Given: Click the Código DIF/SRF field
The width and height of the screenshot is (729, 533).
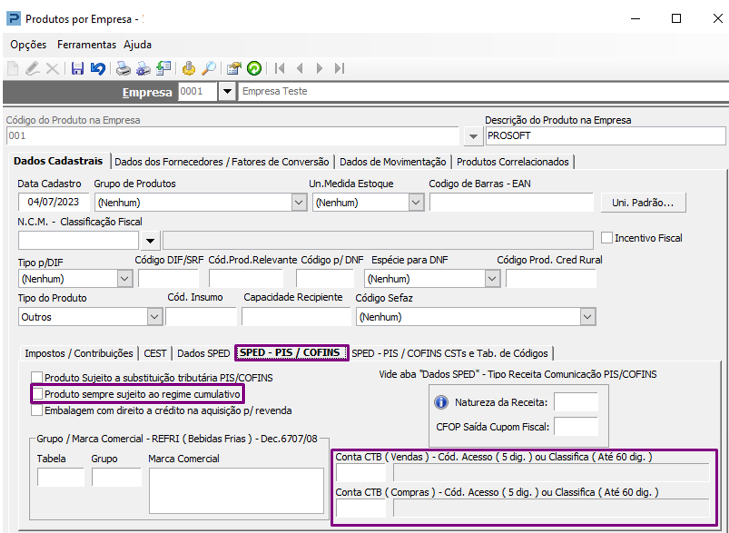Looking at the screenshot, I should (168, 279).
